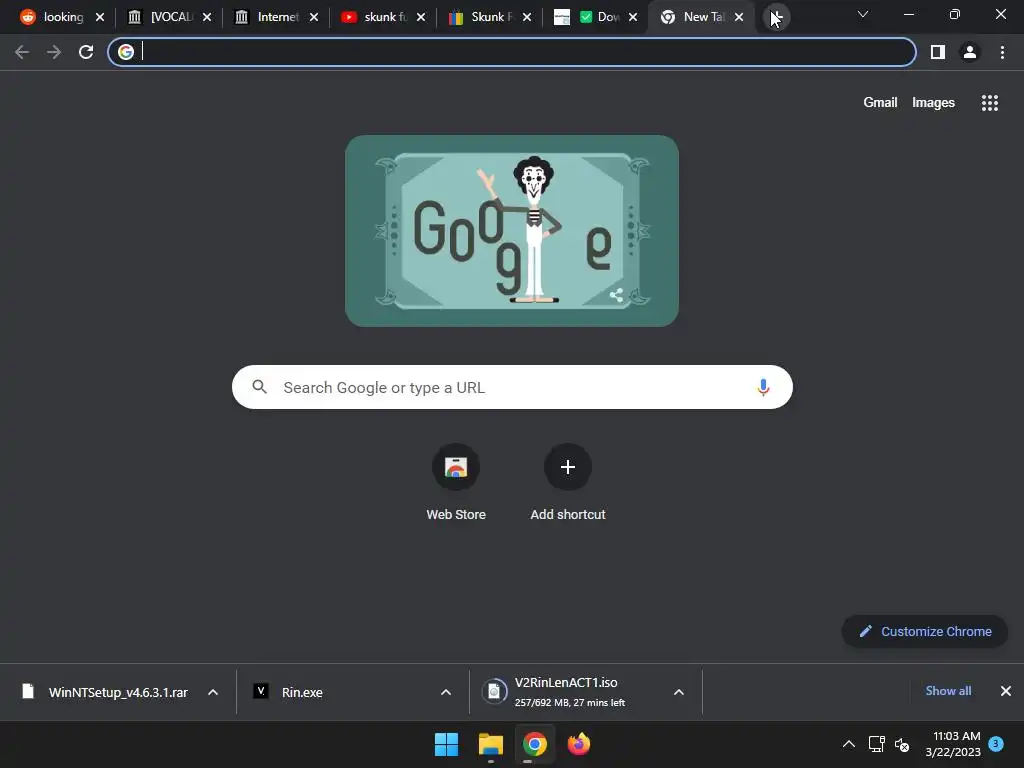
Task: Switch to the Reddit 'looking' tab
Action: tap(54, 17)
